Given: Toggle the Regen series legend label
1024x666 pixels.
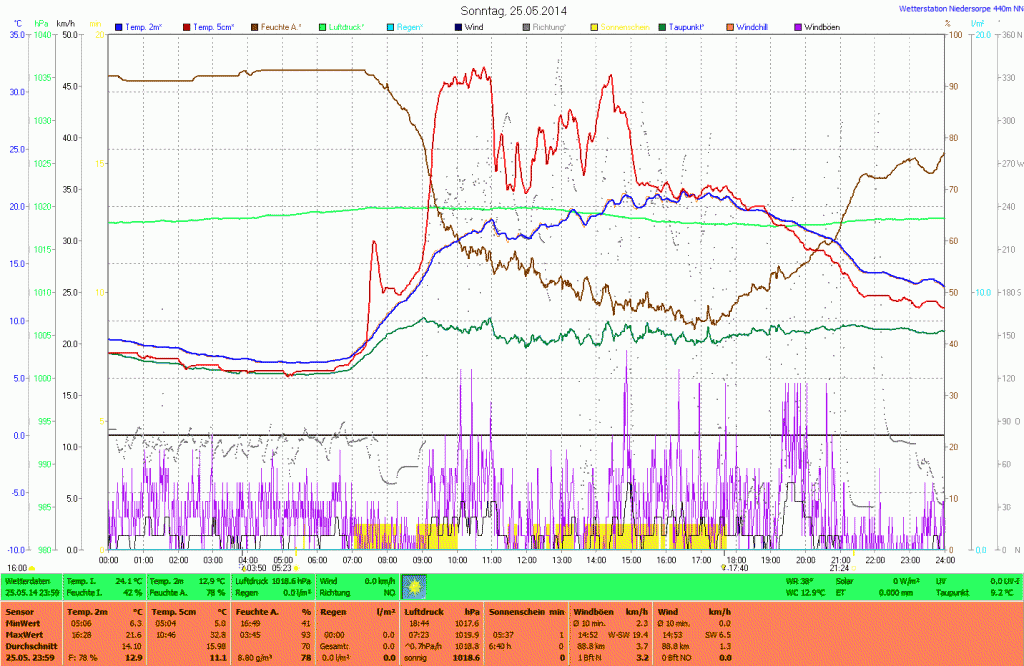Looking at the screenshot, I should (411, 26).
